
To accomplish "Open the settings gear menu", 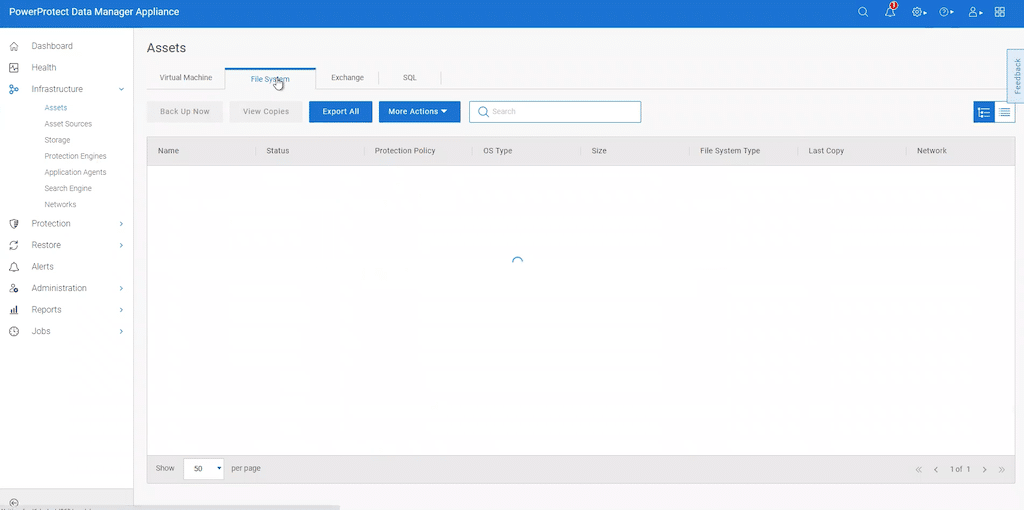I will [919, 12].
